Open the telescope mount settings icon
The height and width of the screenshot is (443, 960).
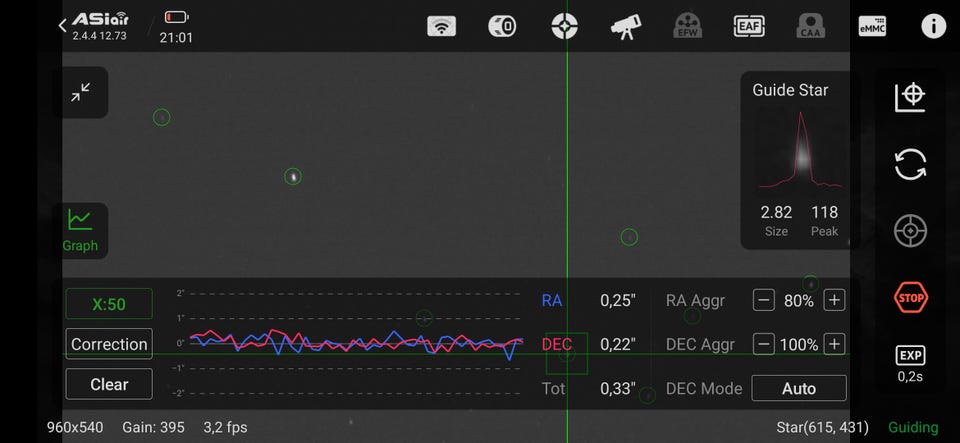[626, 27]
